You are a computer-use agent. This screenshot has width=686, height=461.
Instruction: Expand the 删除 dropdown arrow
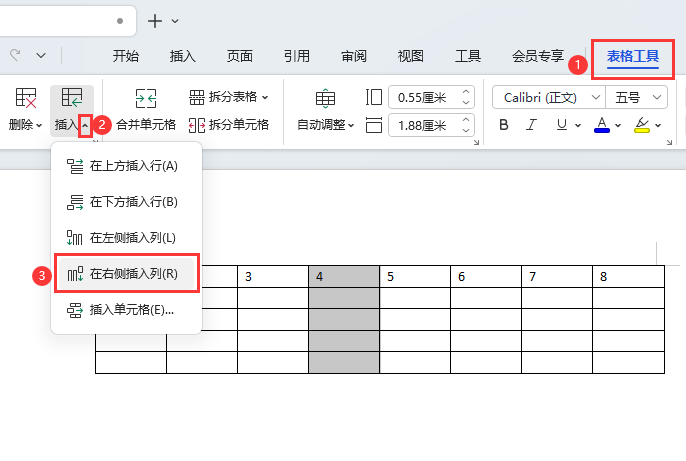click(39, 126)
